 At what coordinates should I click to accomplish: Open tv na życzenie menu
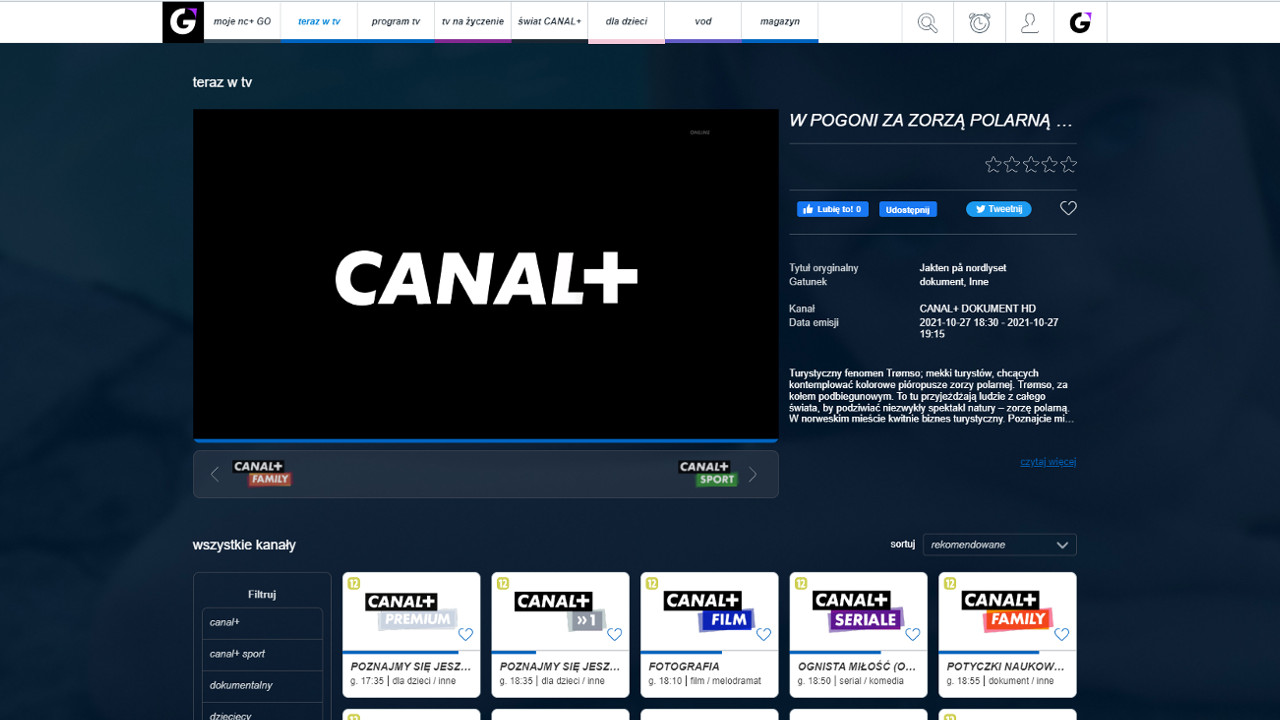click(x=473, y=21)
